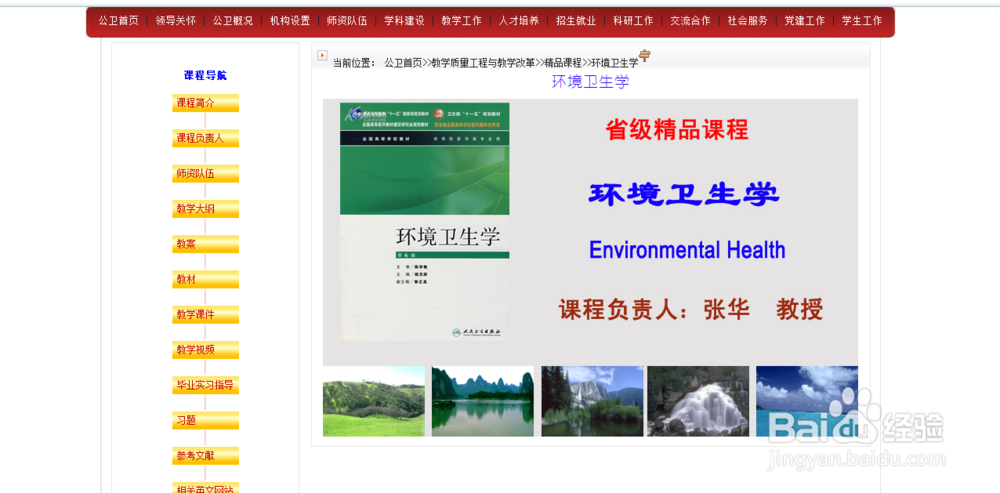Follow the 教学质量工程与教学改革 breadcrumb link
Image resolution: width=1000 pixels, height=493 pixels.
click(x=483, y=63)
